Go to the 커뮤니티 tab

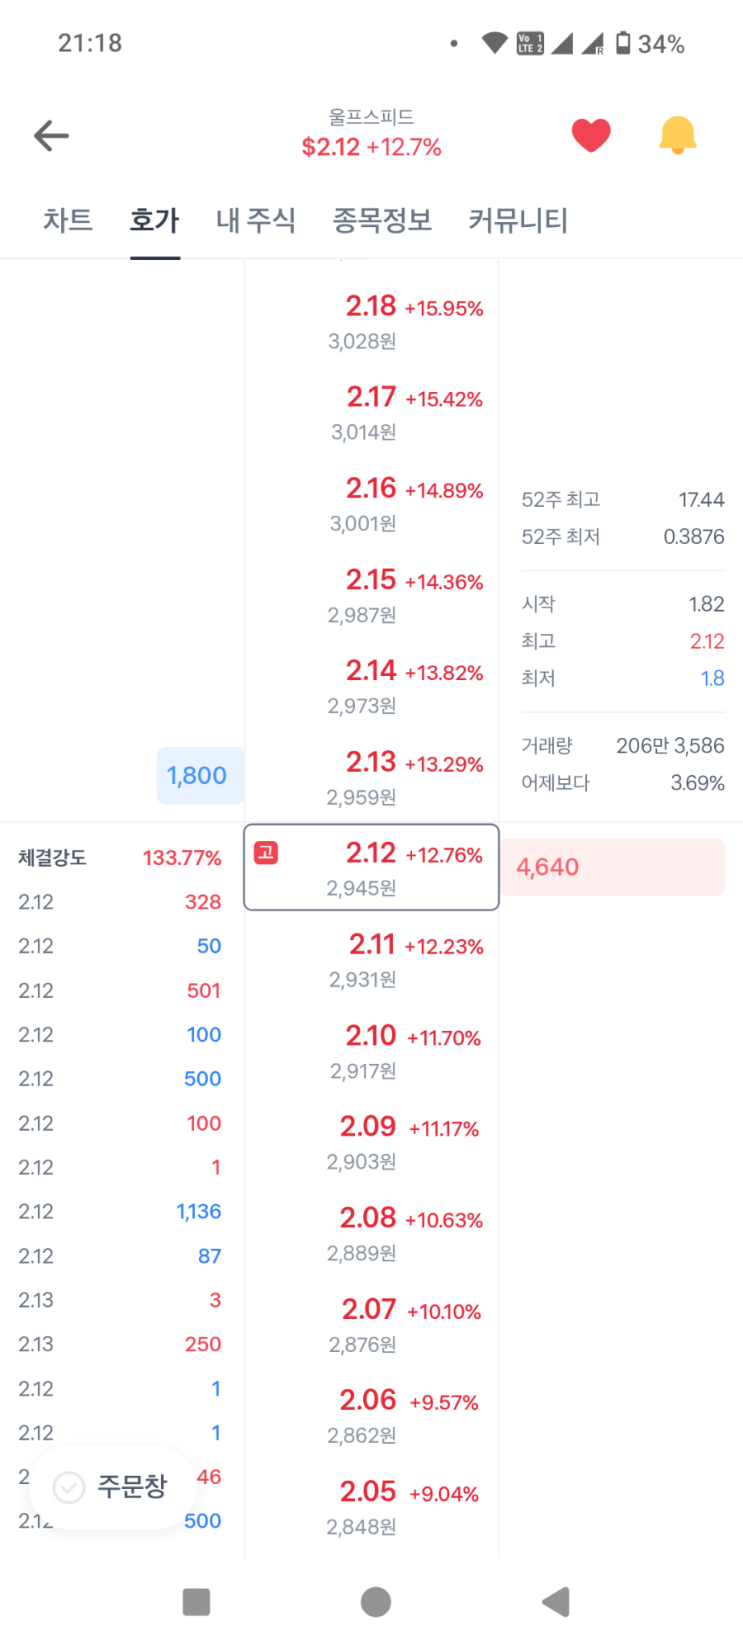[x=518, y=220]
